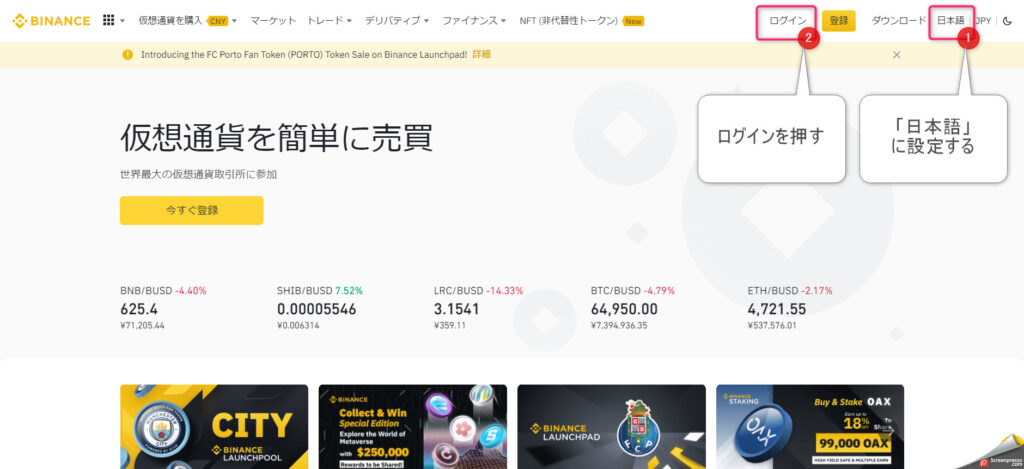Click the yellow 登録 button
The image size is (1024, 469).
839,21
